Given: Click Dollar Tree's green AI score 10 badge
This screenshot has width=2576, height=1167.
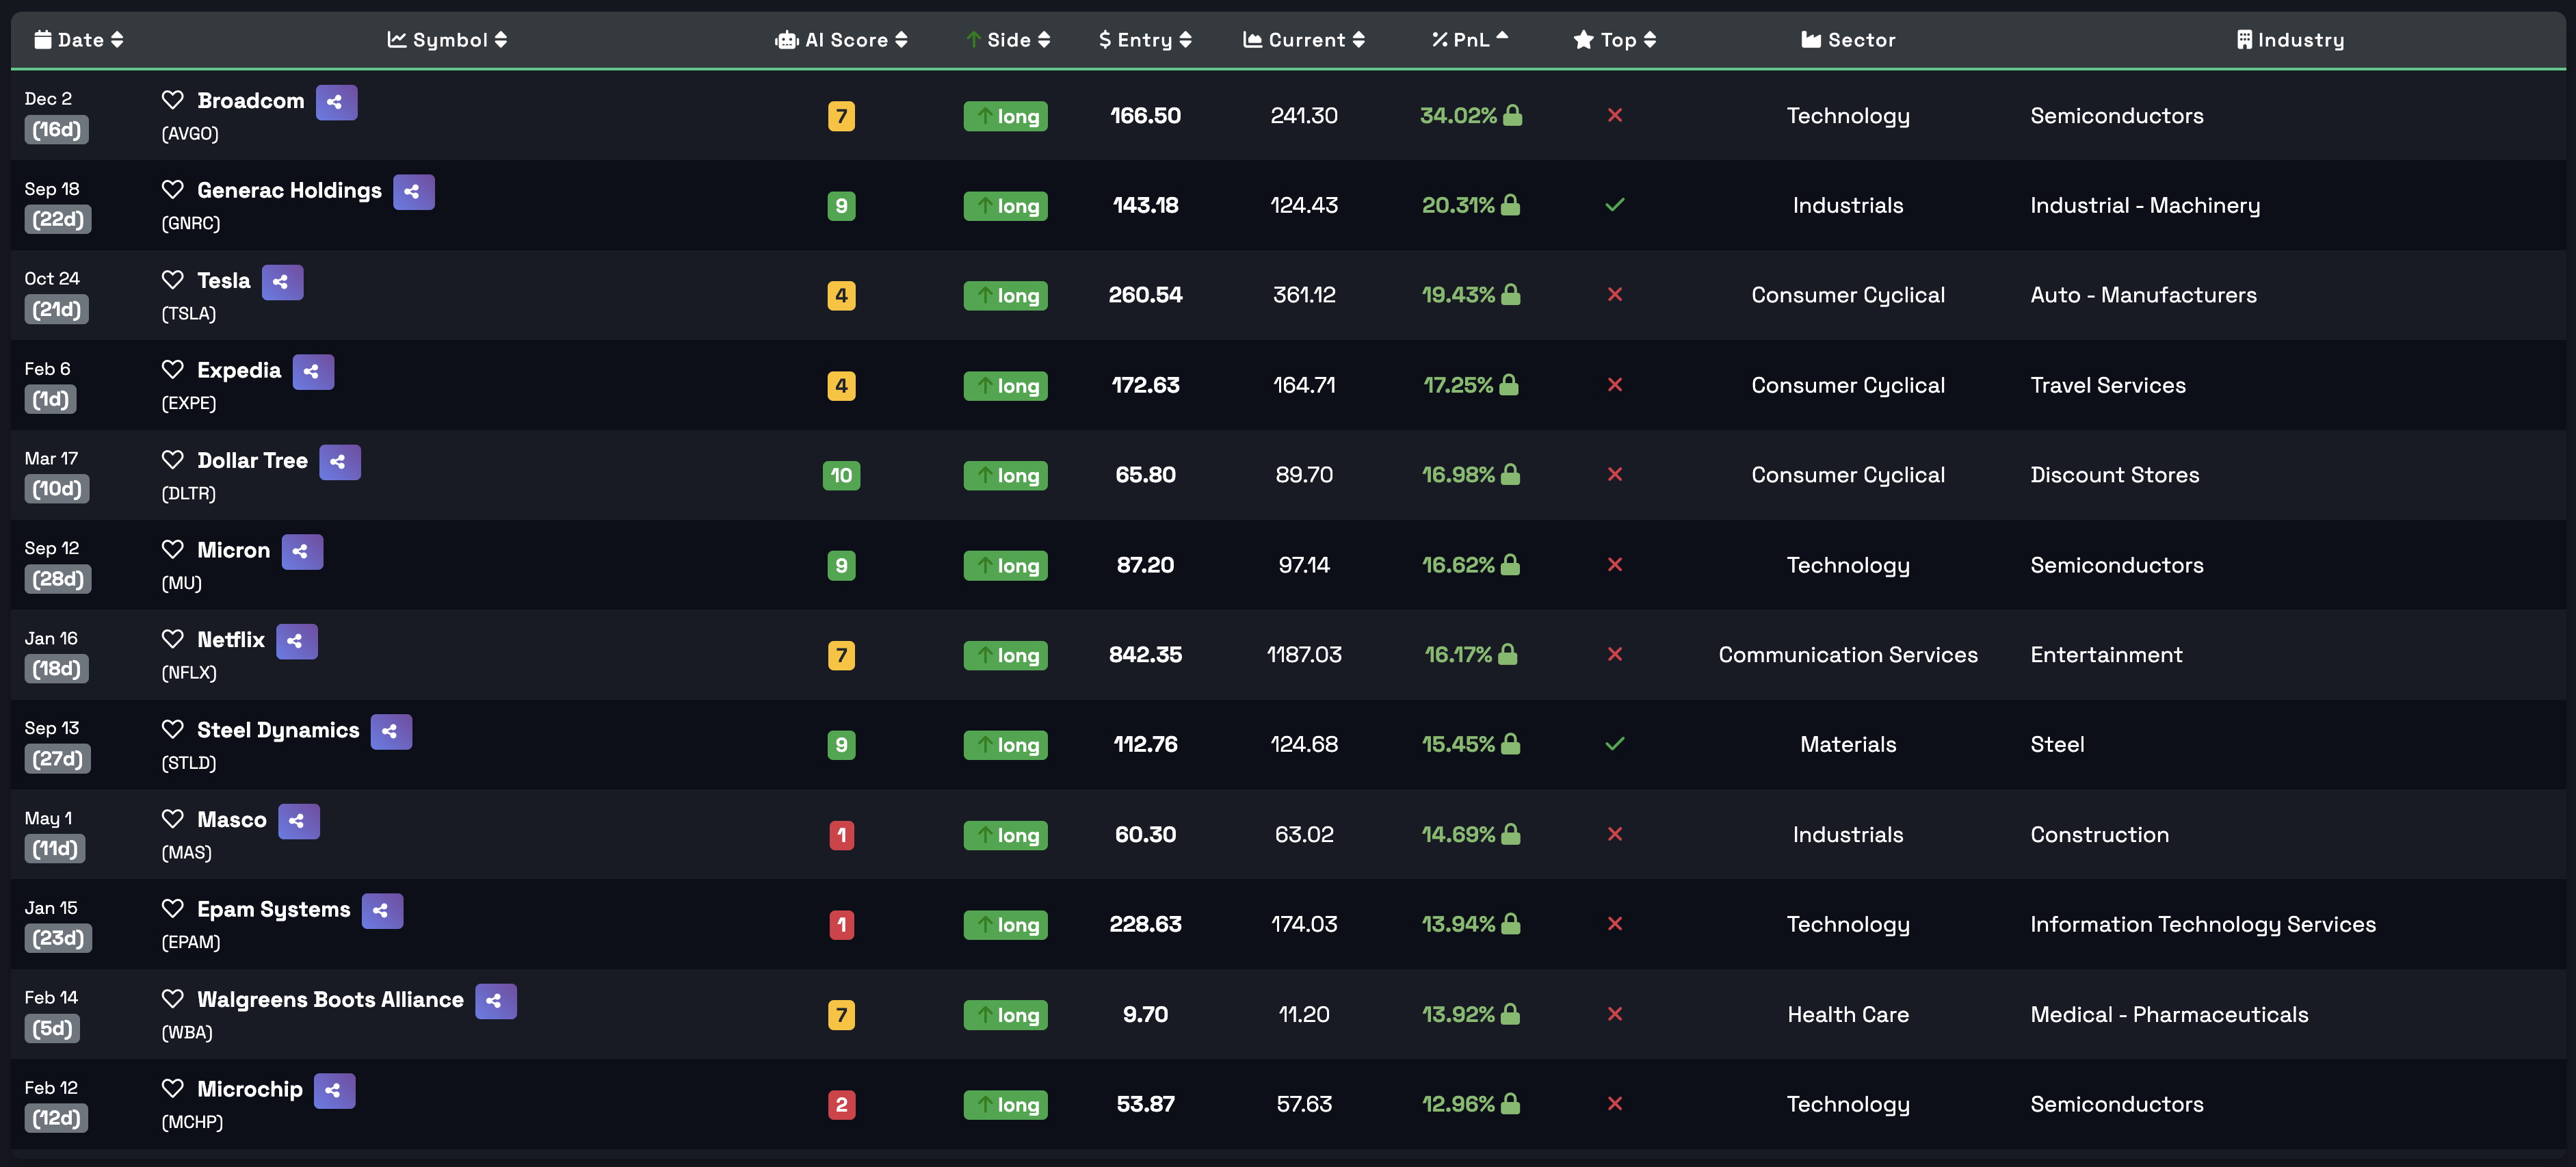Looking at the screenshot, I should (841, 475).
